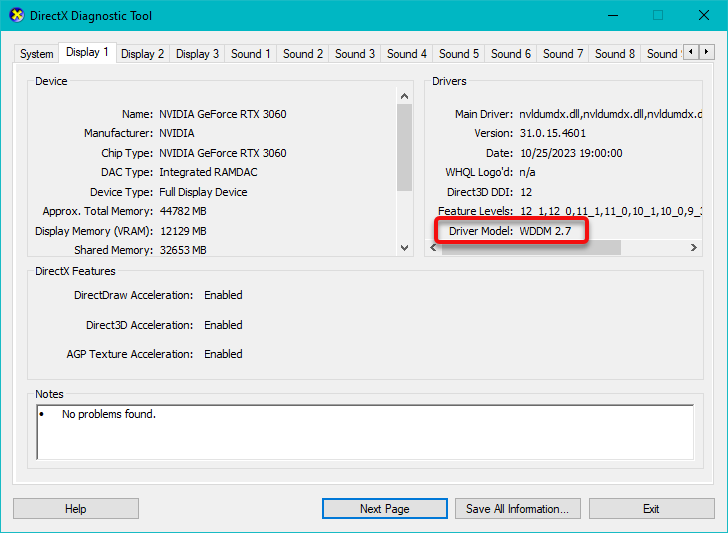Switch to the System tab
The height and width of the screenshot is (533, 728).
click(x=36, y=54)
